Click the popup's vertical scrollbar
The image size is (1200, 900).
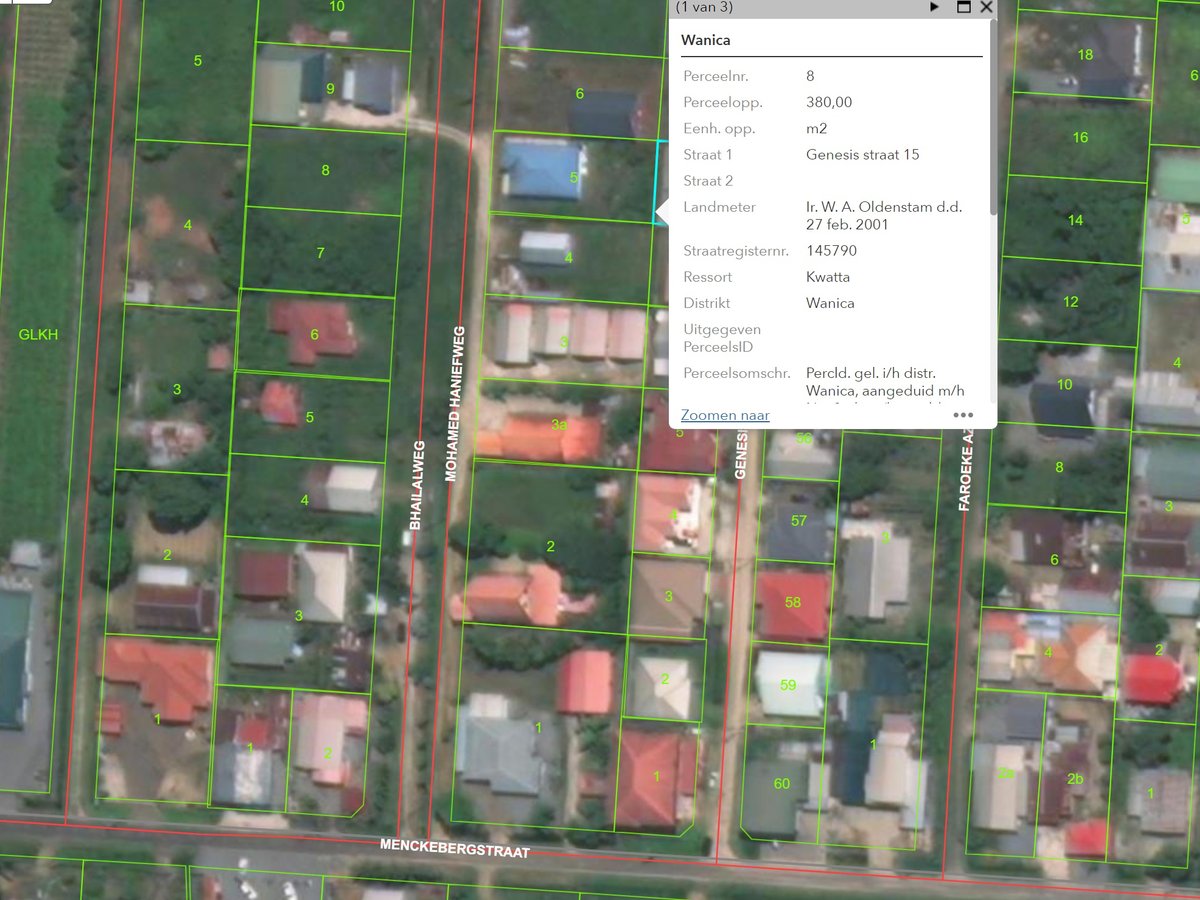coord(993,120)
